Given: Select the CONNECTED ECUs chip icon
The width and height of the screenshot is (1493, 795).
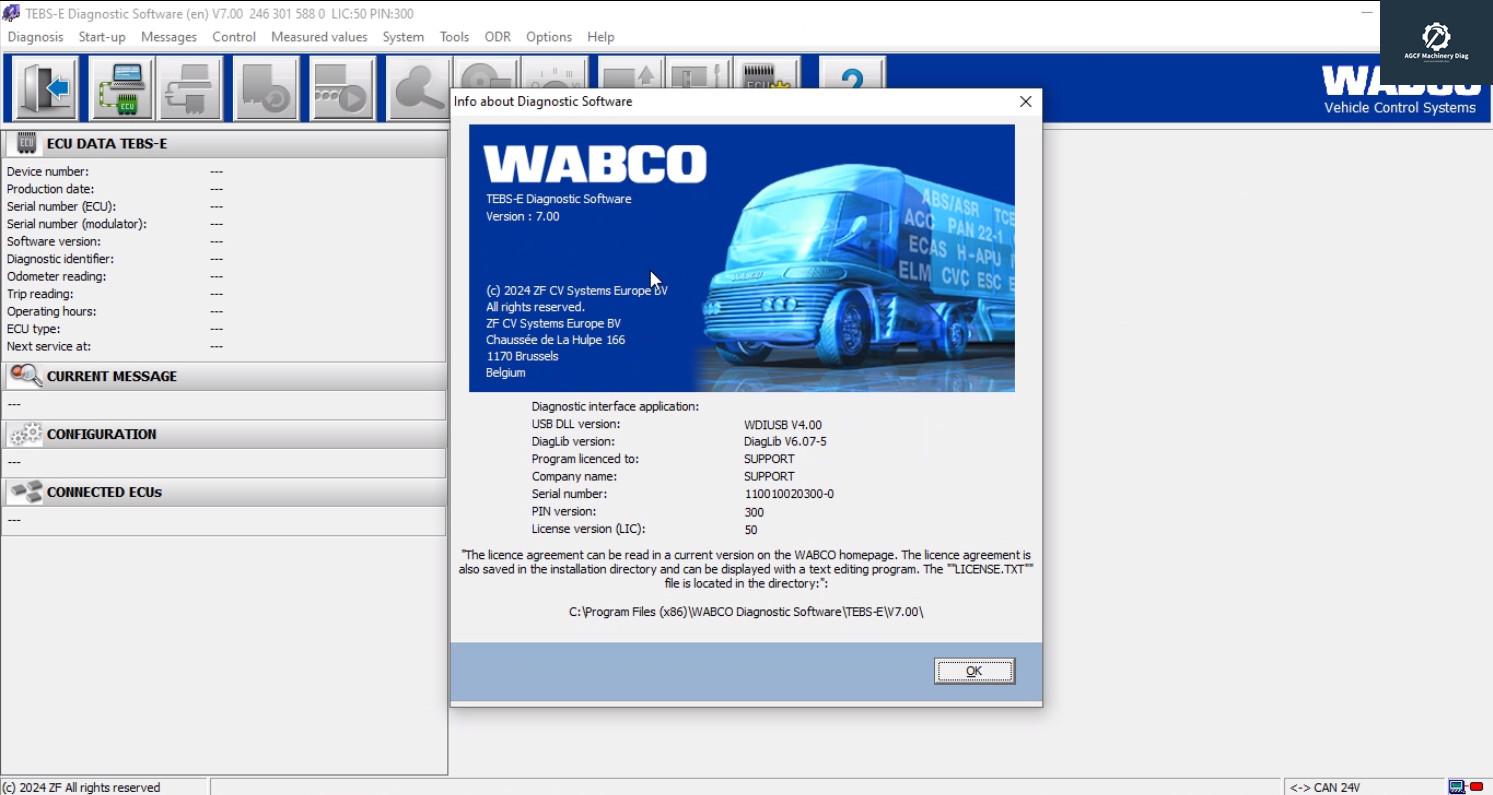Looking at the screenshot, I should (x=25, y=491).
